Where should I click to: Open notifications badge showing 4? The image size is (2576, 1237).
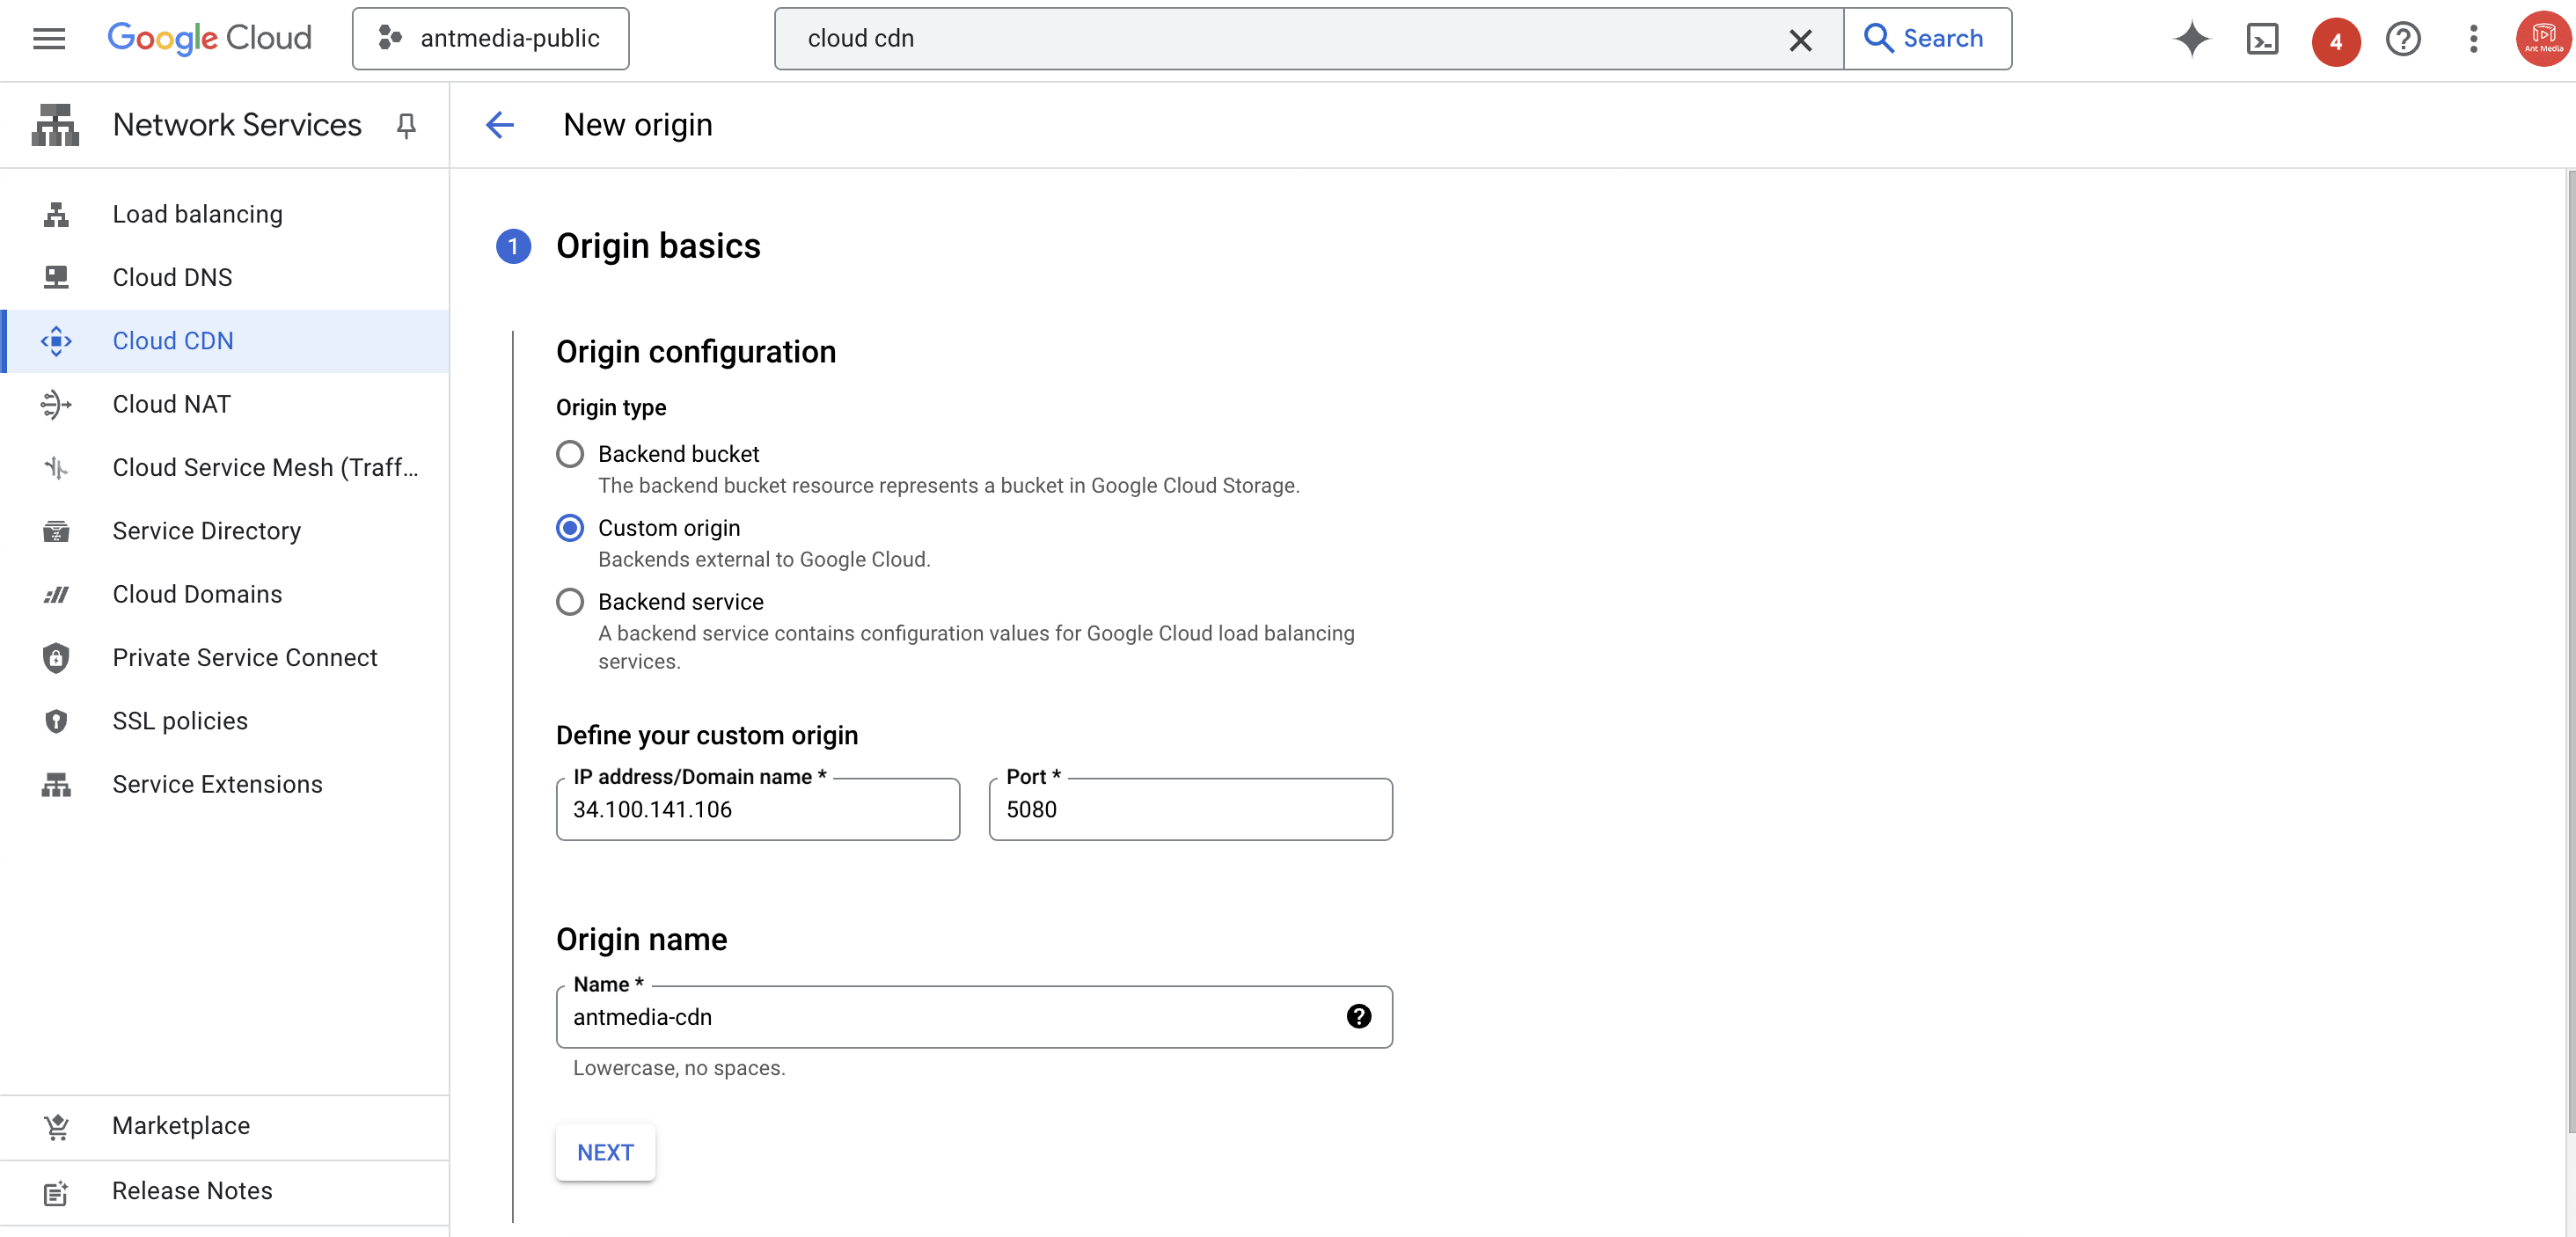[2335, 41]
